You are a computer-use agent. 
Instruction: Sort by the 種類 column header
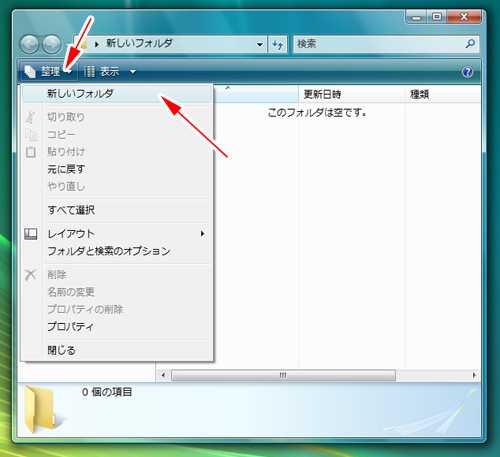click(x=443, y=94)
